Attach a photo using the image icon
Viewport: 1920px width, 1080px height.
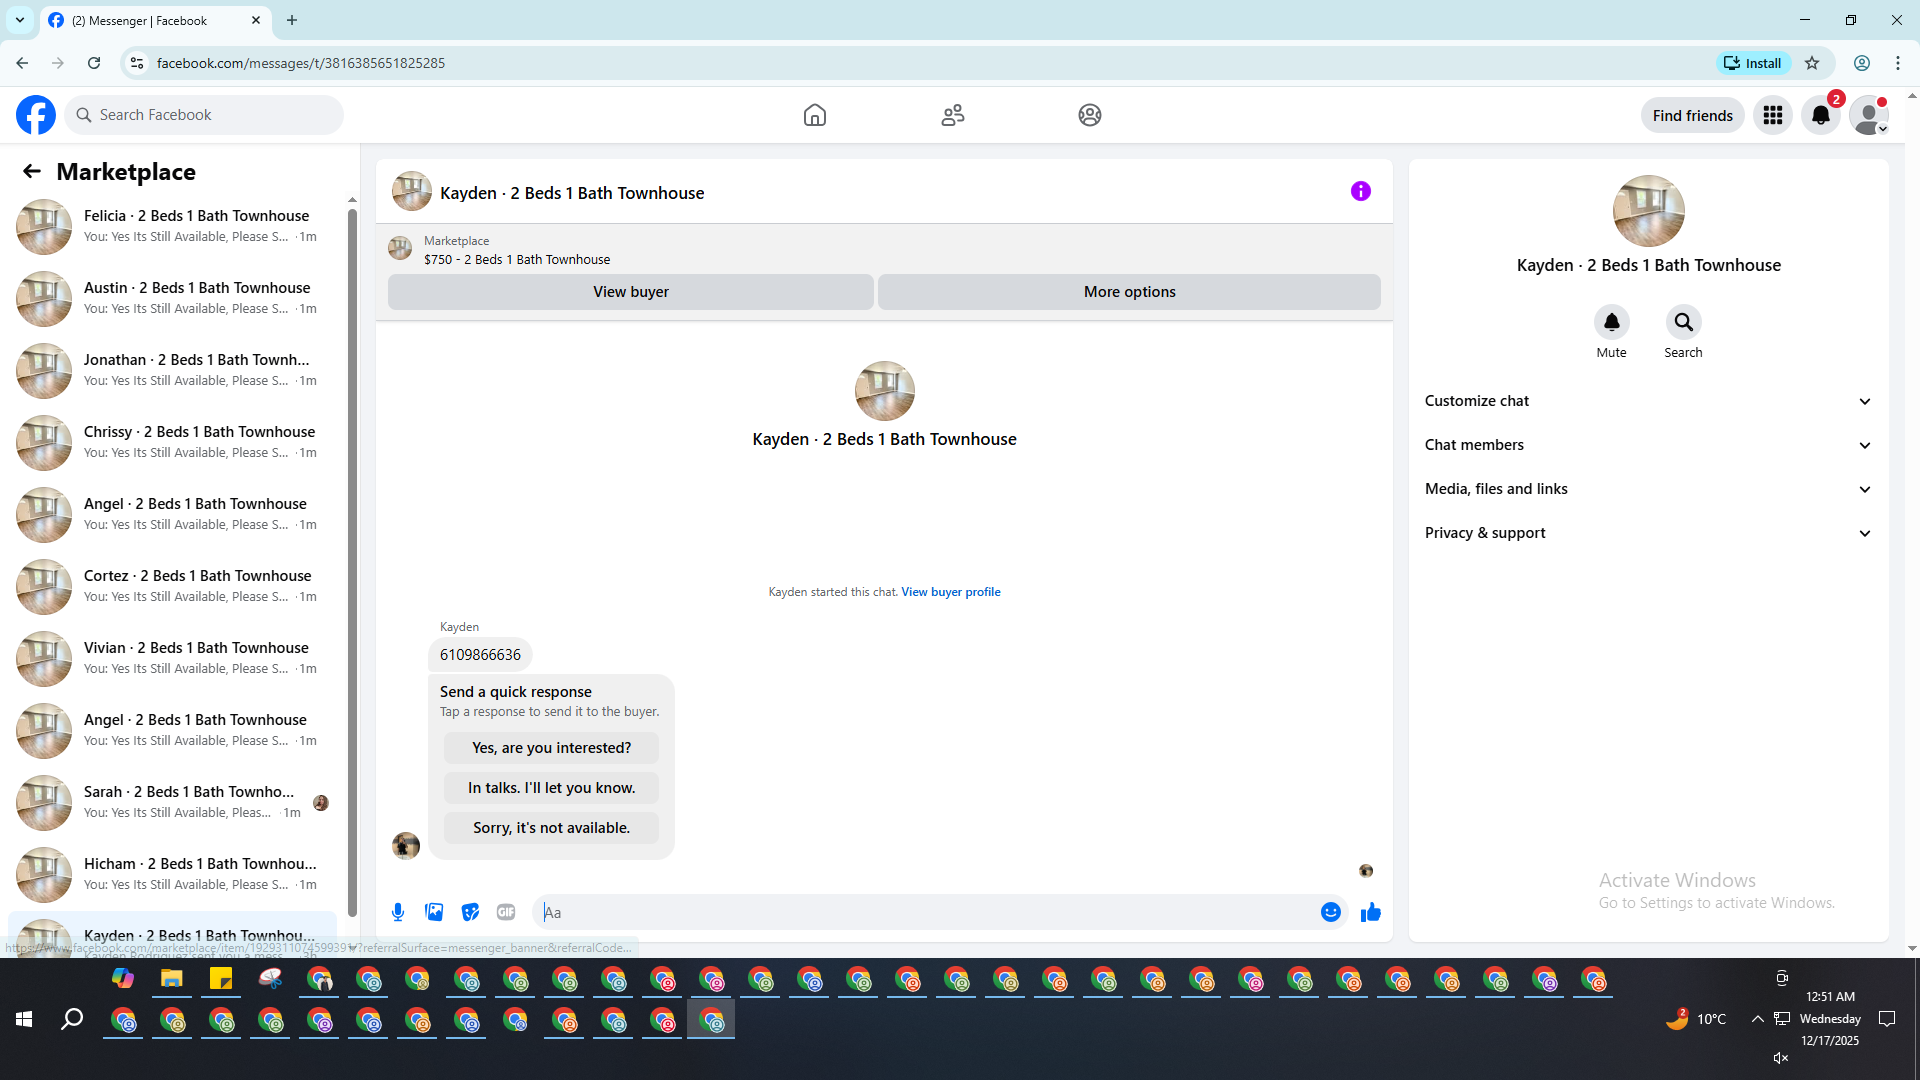pos(434,912)
